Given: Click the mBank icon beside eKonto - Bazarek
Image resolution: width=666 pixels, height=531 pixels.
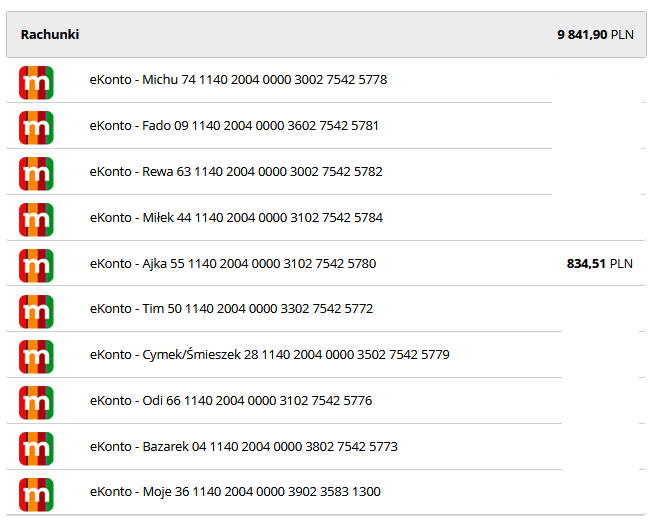Looking at the screenshot, I should coord(36,447).
